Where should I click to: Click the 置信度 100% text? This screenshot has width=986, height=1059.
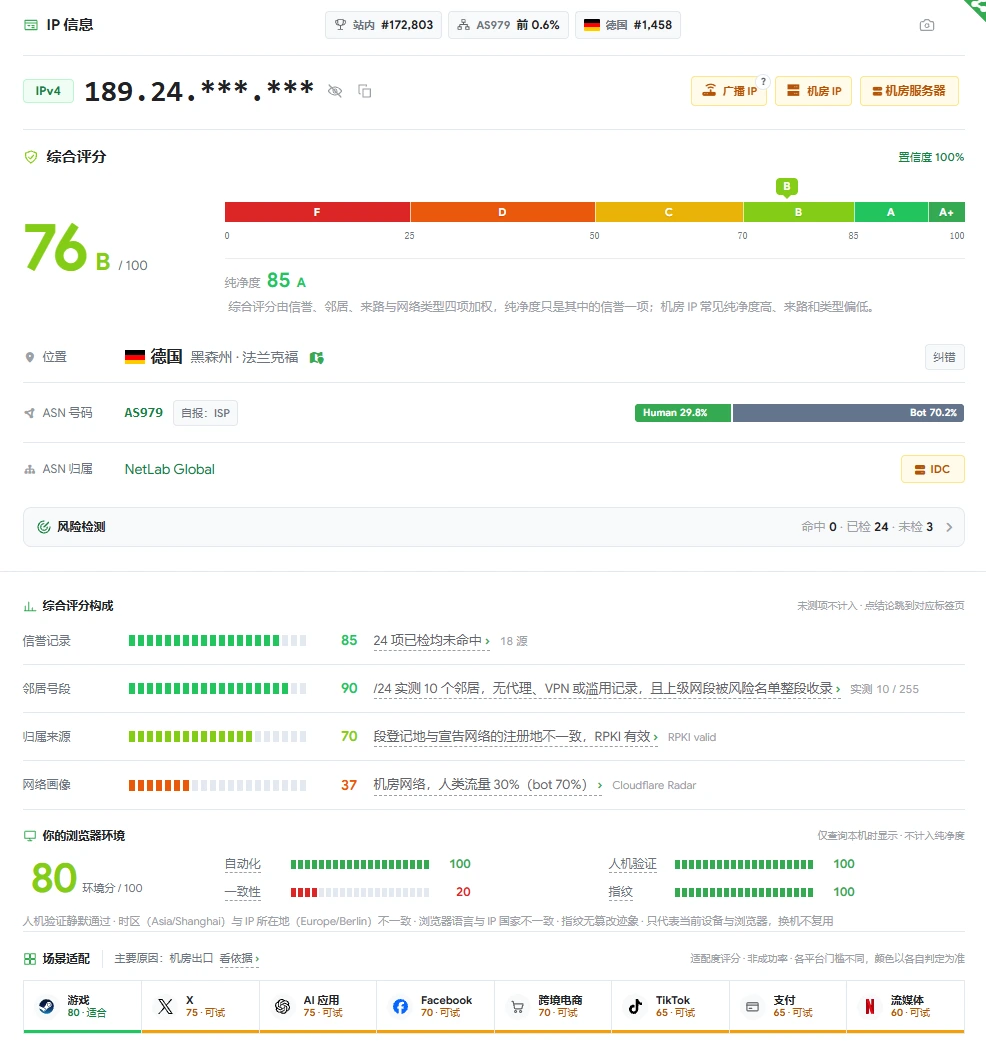931,157
